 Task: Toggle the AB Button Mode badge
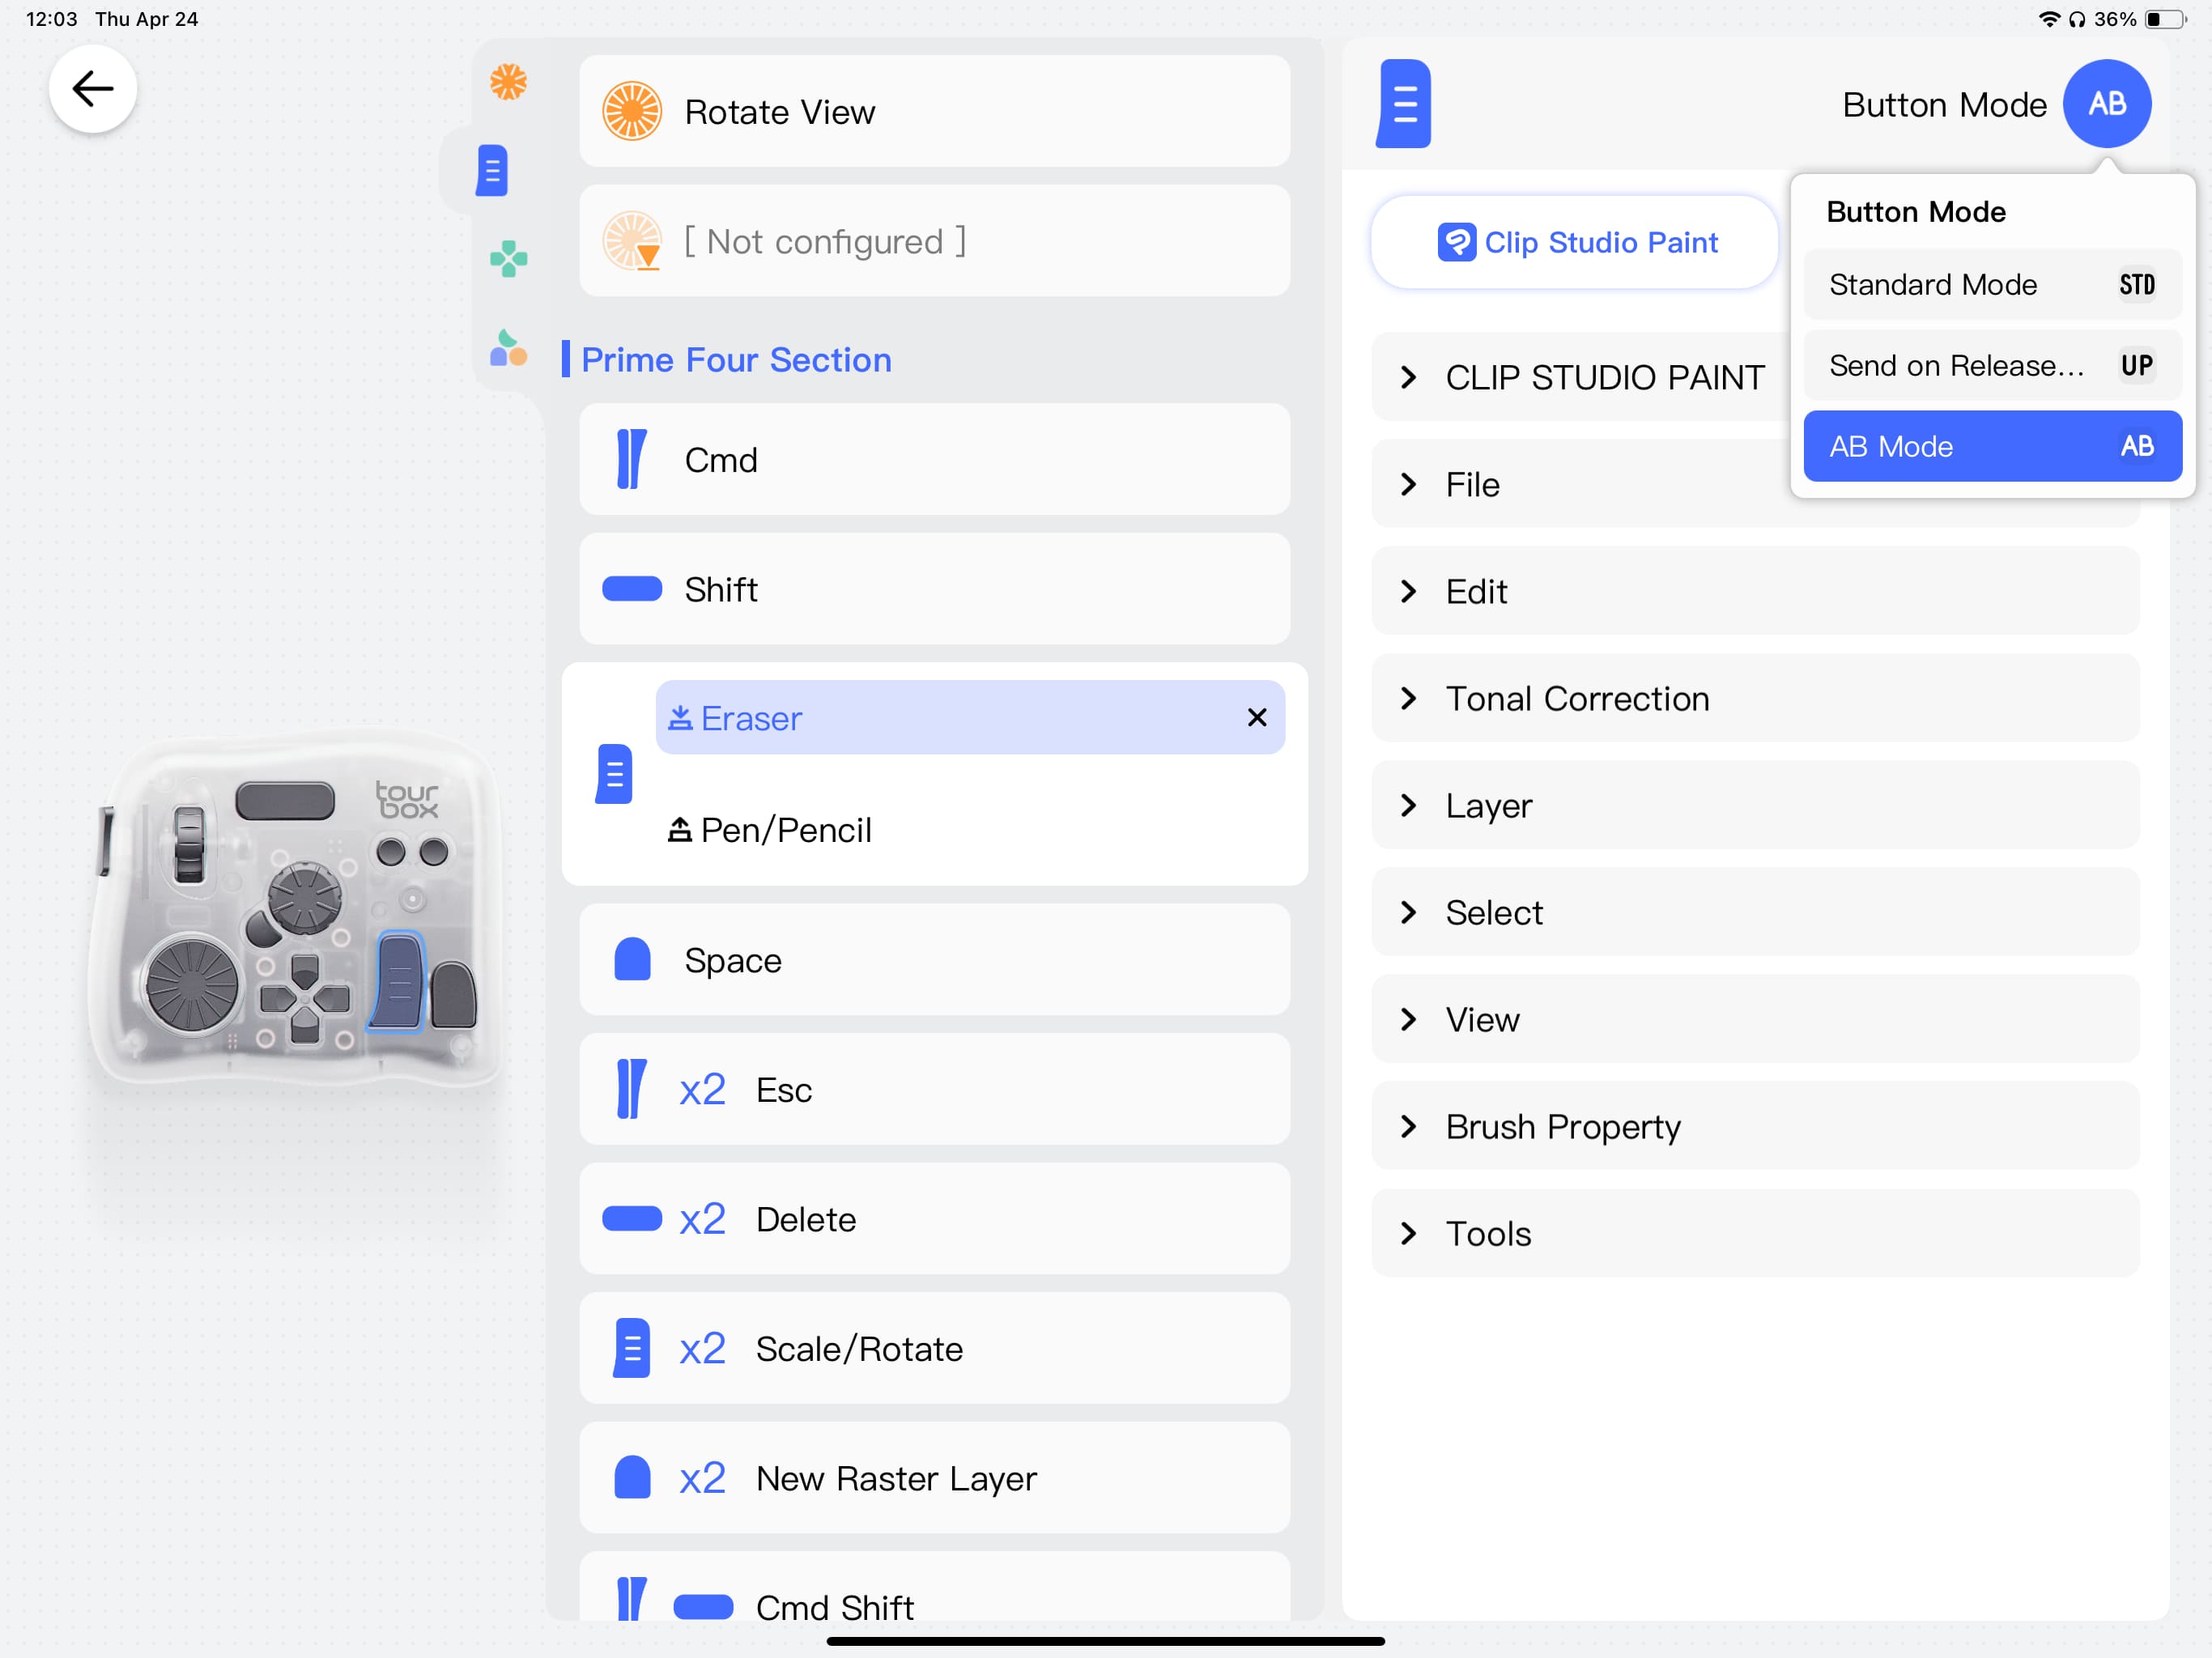point(2107,104)
